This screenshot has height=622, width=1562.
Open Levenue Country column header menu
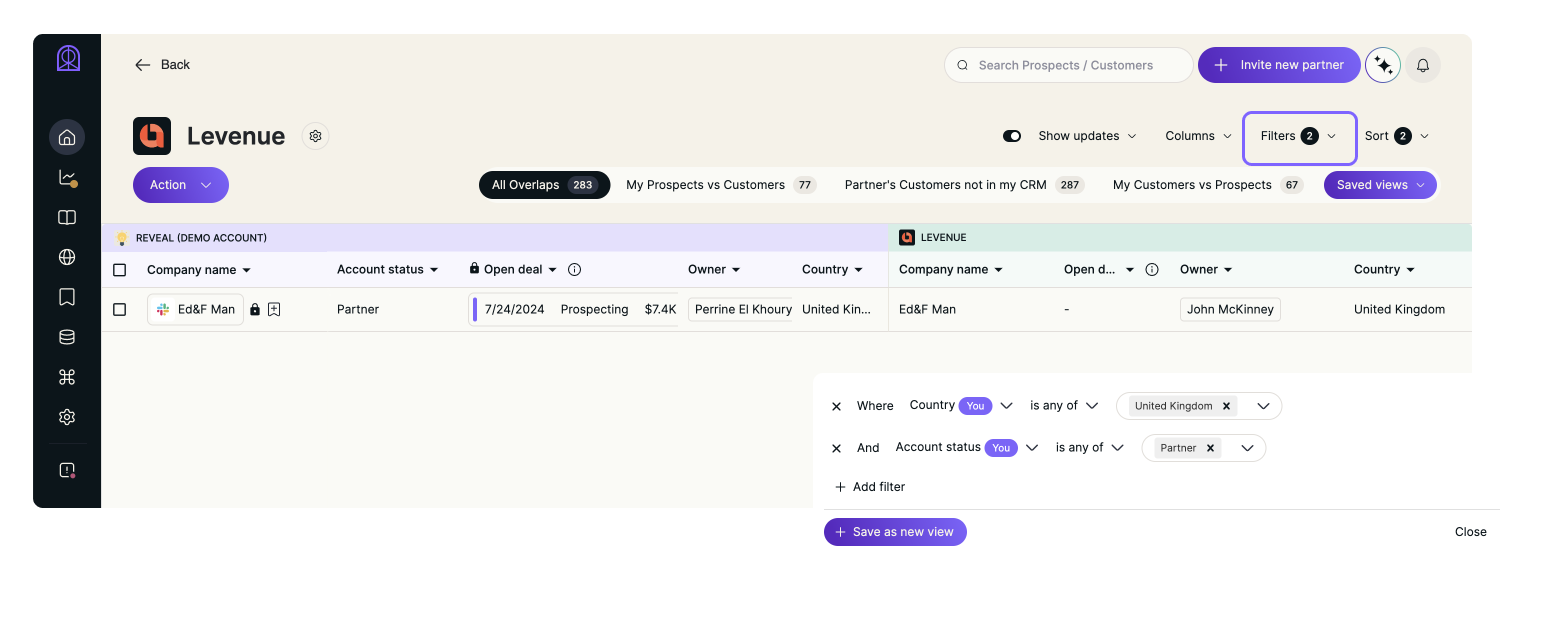point(1384,270)
